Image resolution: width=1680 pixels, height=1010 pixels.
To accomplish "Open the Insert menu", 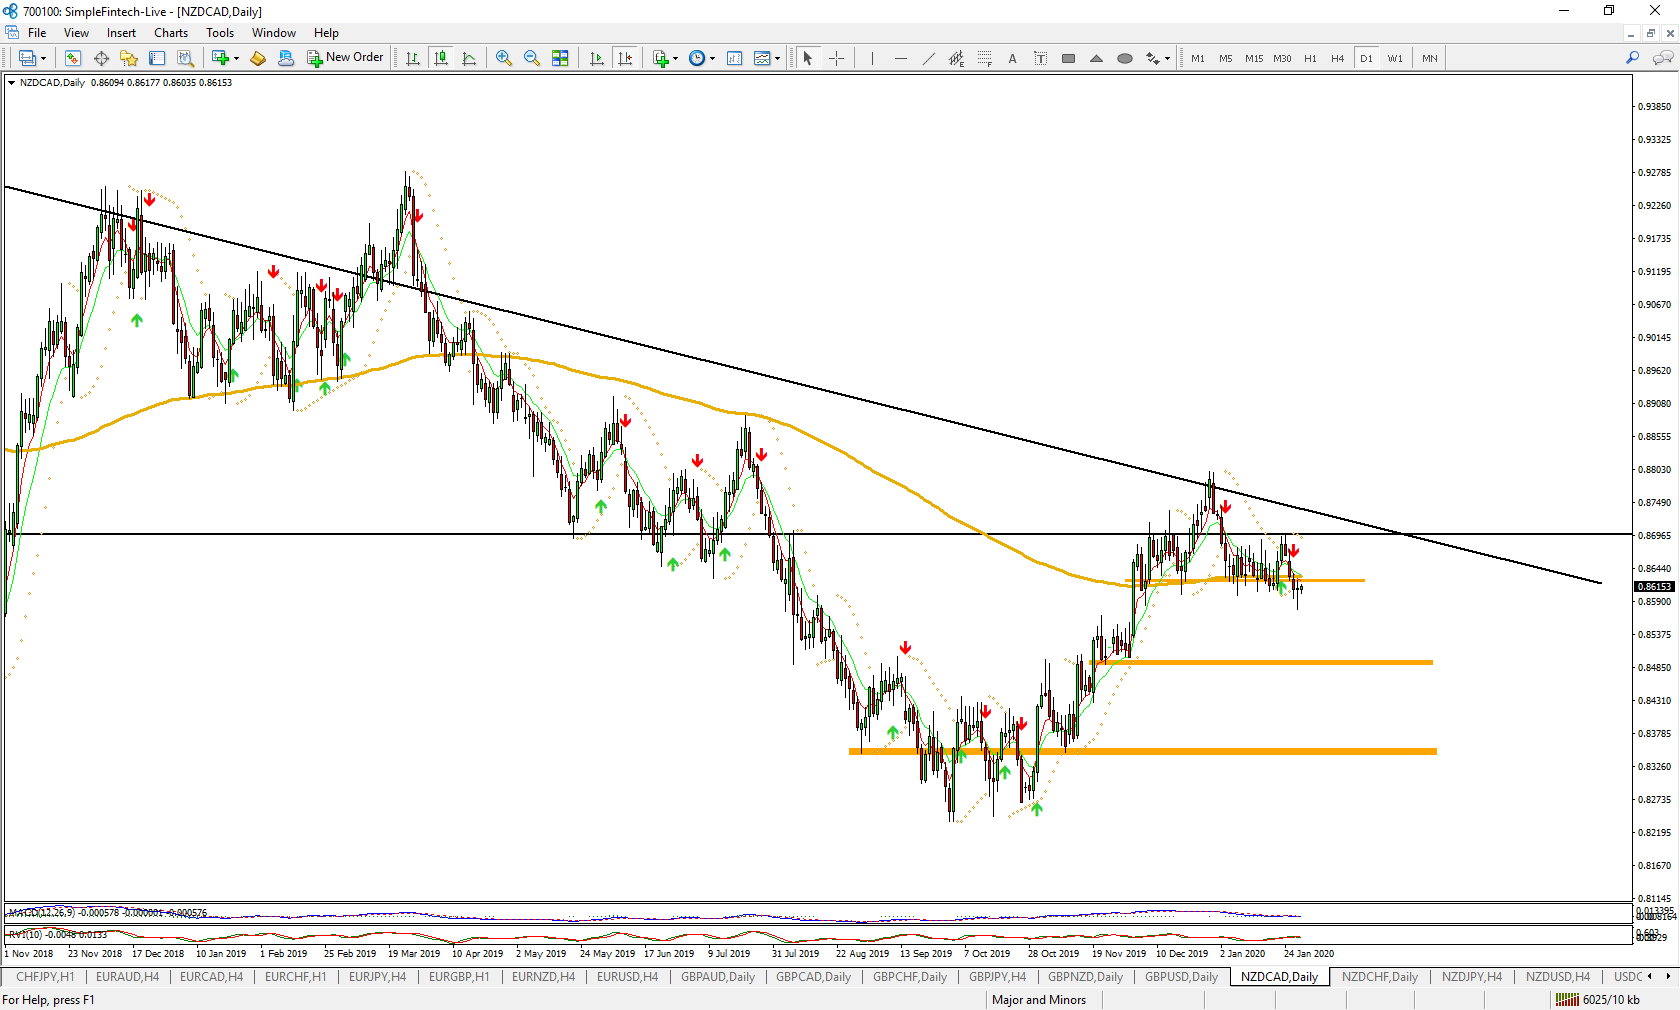I will point(121,33).
